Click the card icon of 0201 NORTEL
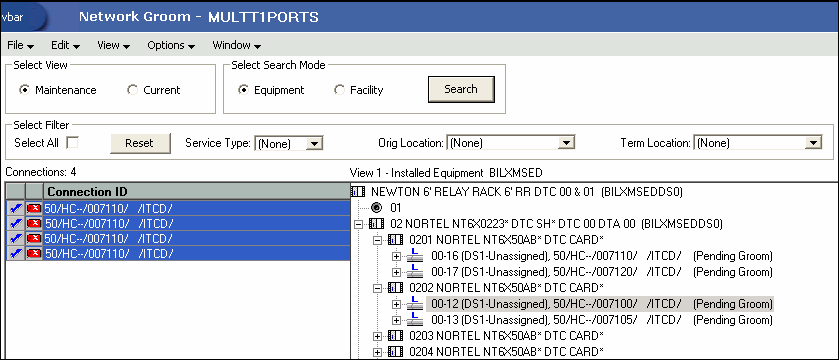The image size is (839, 360). (x=395, y=239)
